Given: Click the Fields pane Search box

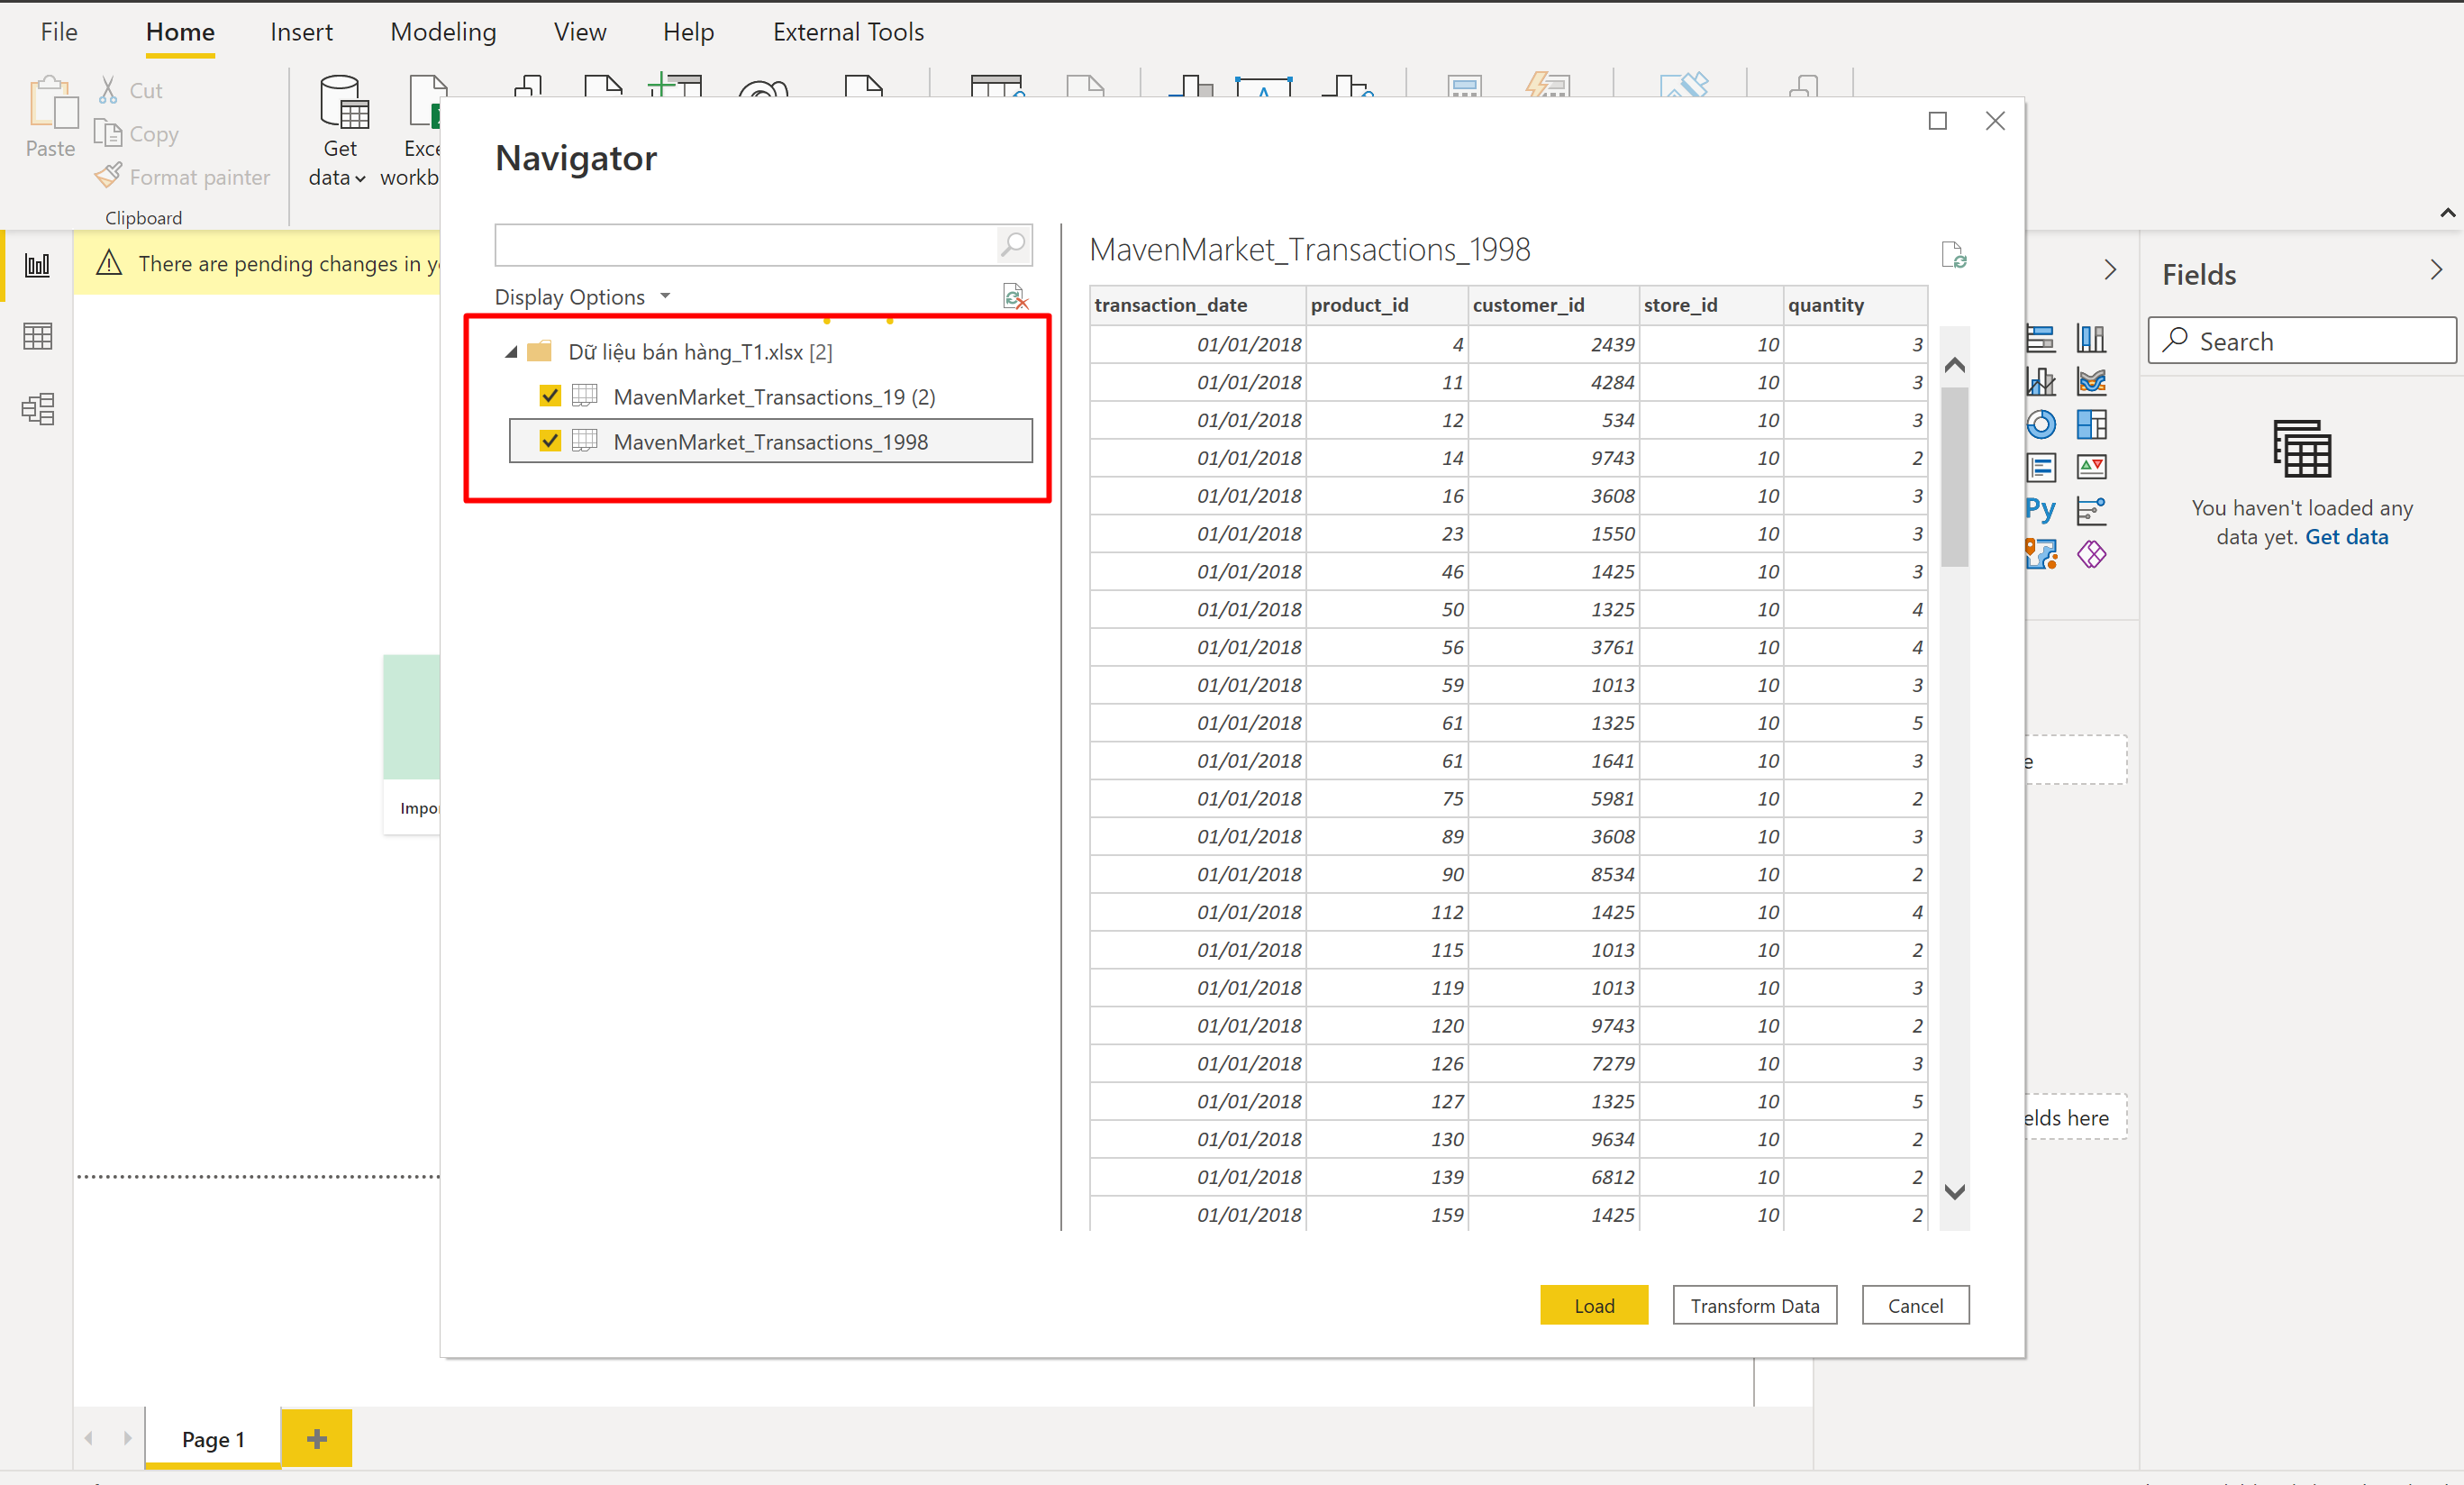Looking at the screenshot, I should pos(2302,341).
